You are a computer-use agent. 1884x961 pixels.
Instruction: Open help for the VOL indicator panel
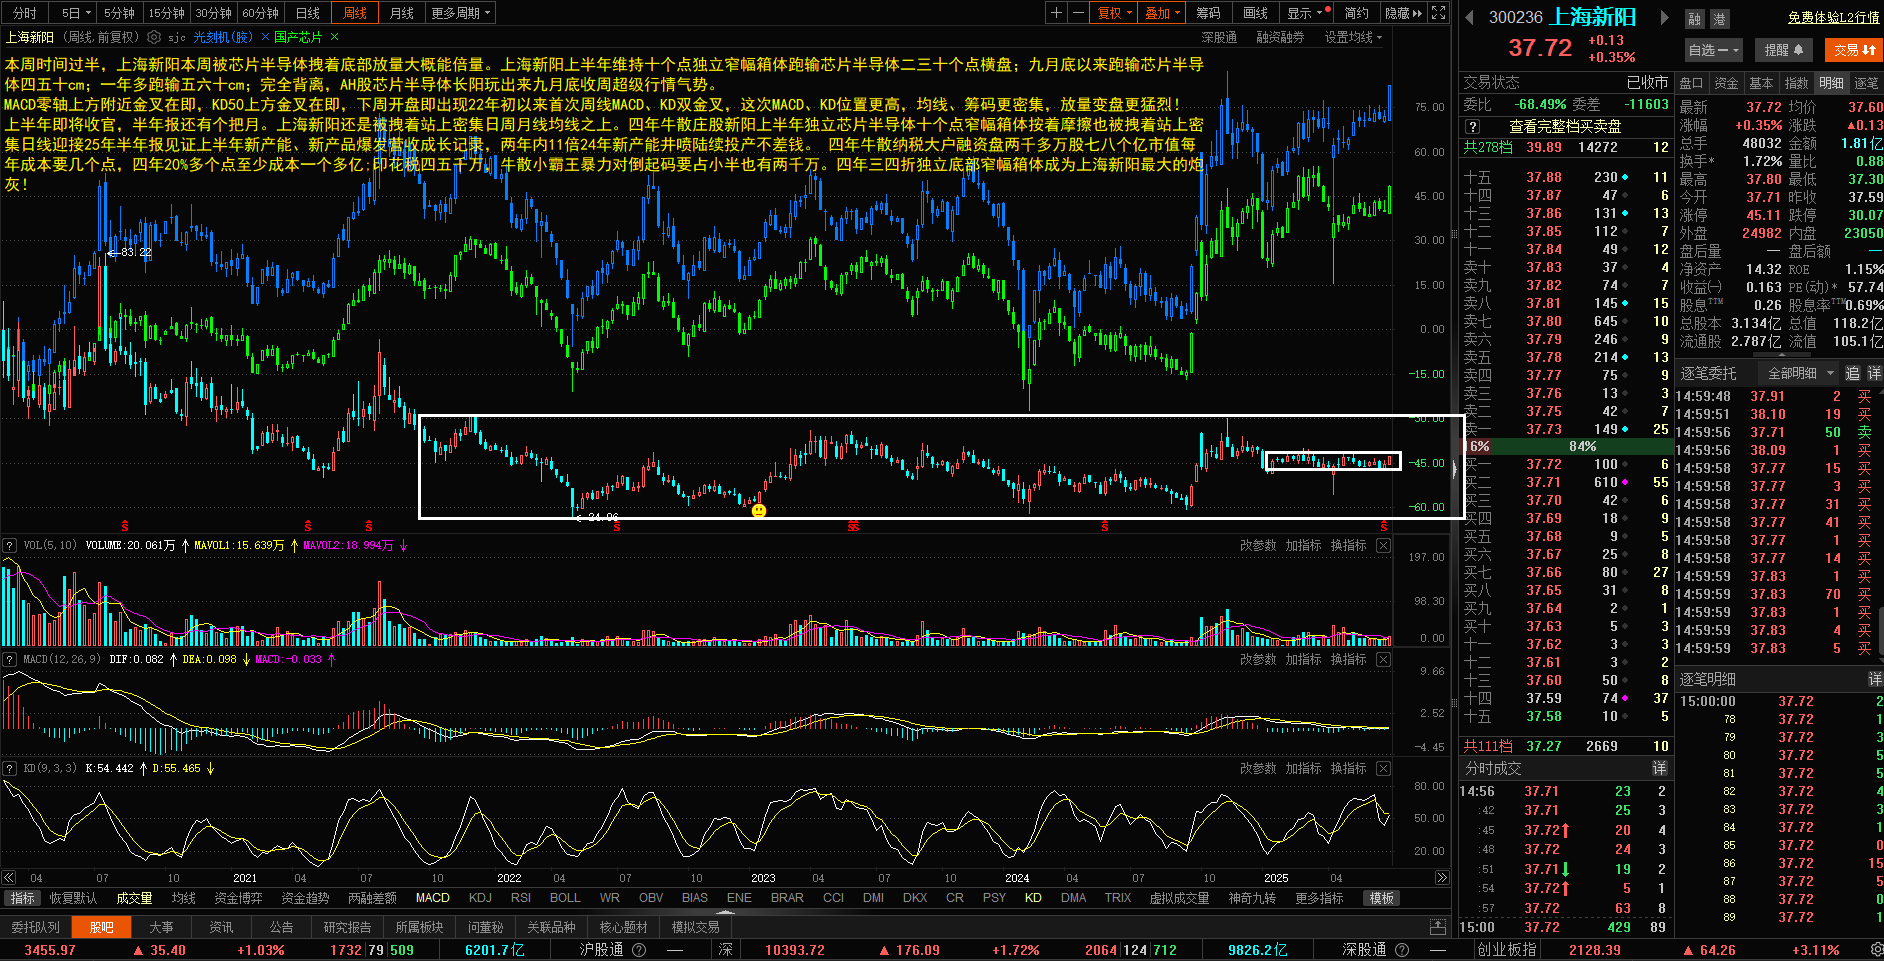click(9, 545)
